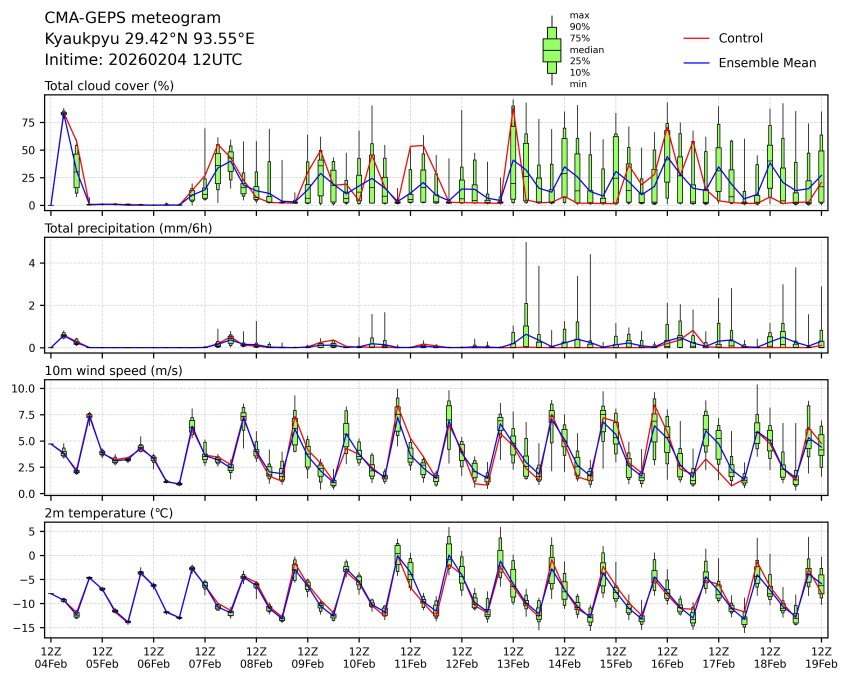
Task: Click the 11Feb date axis label
Action: coord(410,663)
